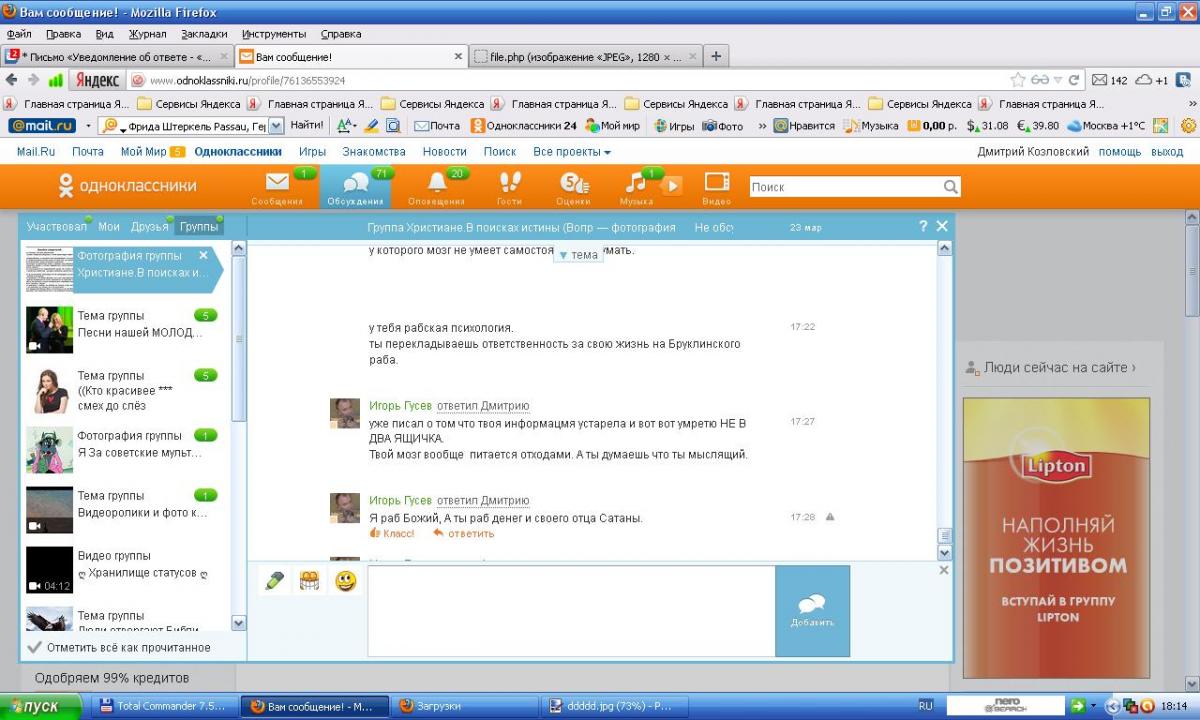Click the smiley emoji icon
The image size is (1200, 720).
tap(346, 581)
